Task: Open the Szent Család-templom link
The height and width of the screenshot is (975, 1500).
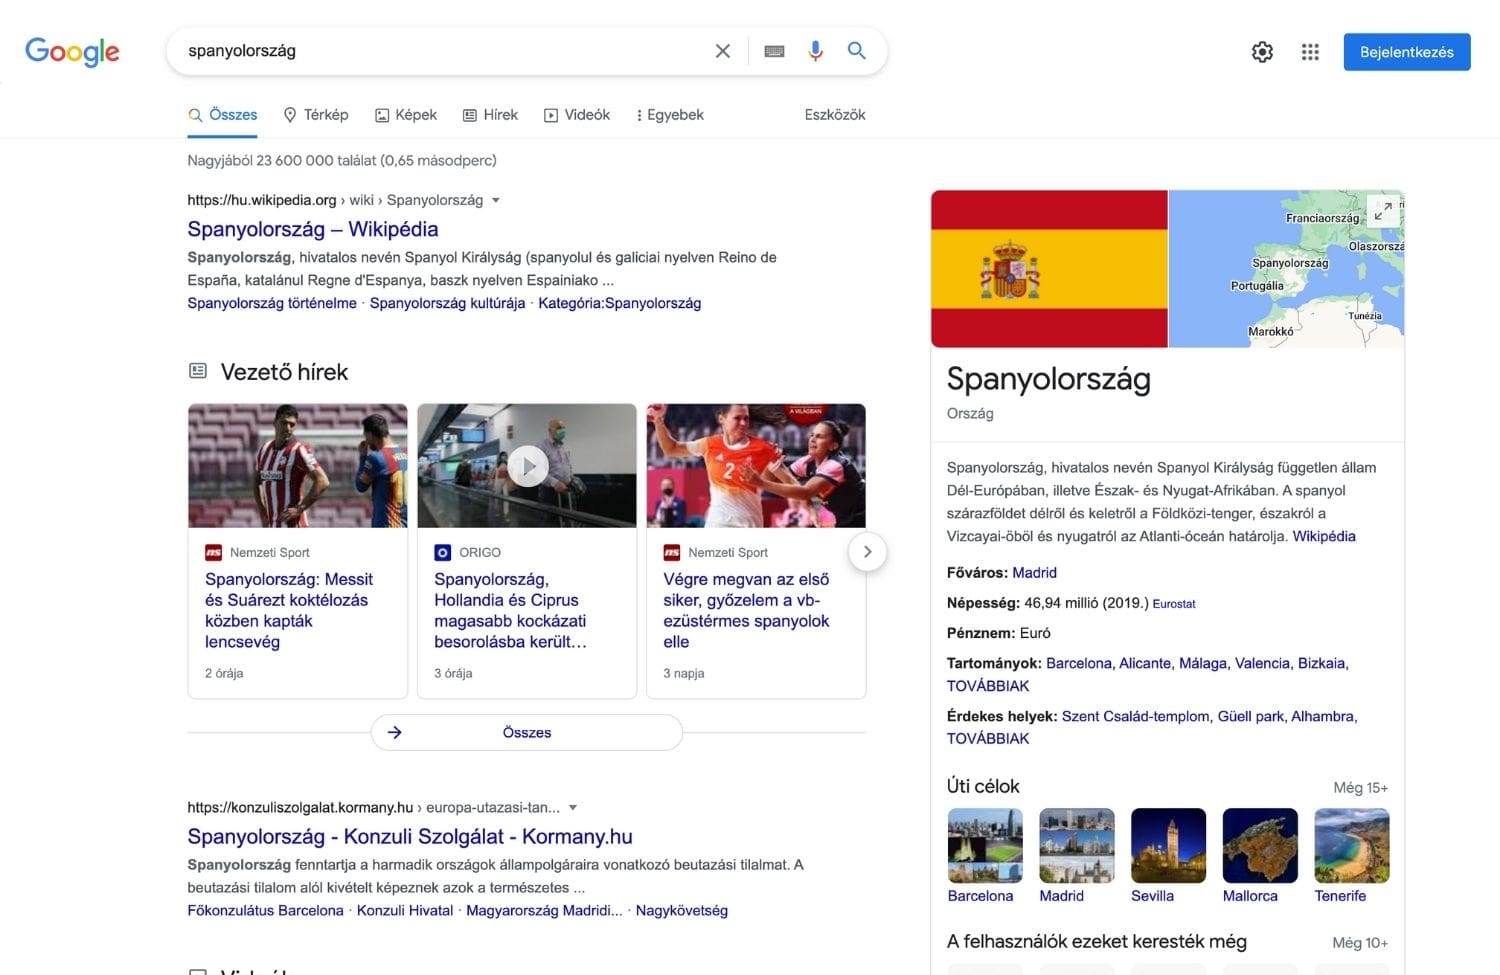Action: [1135, 716]
